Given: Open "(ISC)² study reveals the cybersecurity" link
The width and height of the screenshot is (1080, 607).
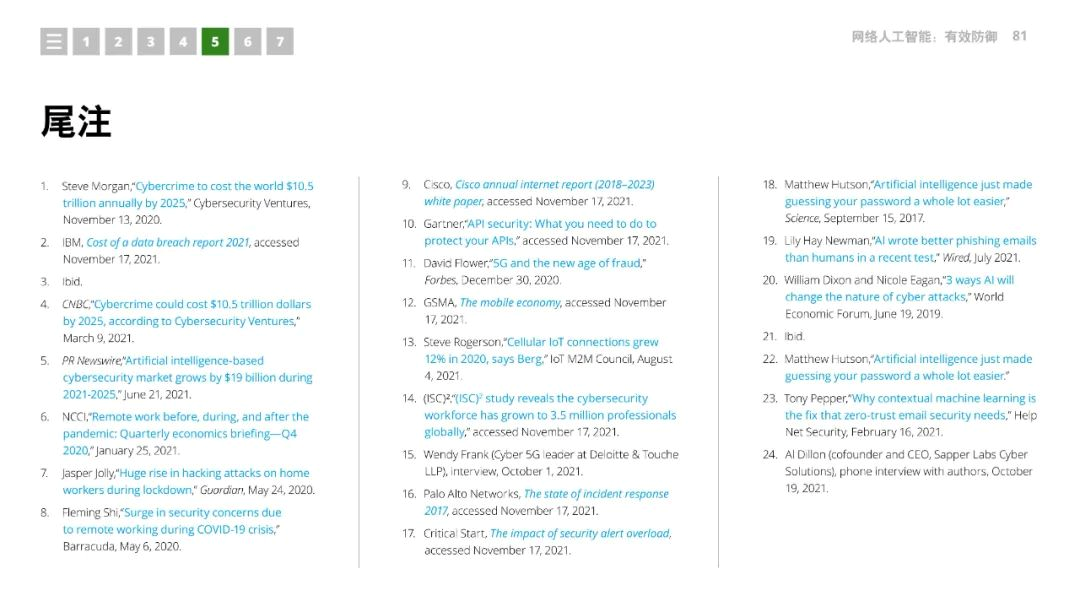Looking at the screenshot, I should pyautogui.click(x=552, y=398).
